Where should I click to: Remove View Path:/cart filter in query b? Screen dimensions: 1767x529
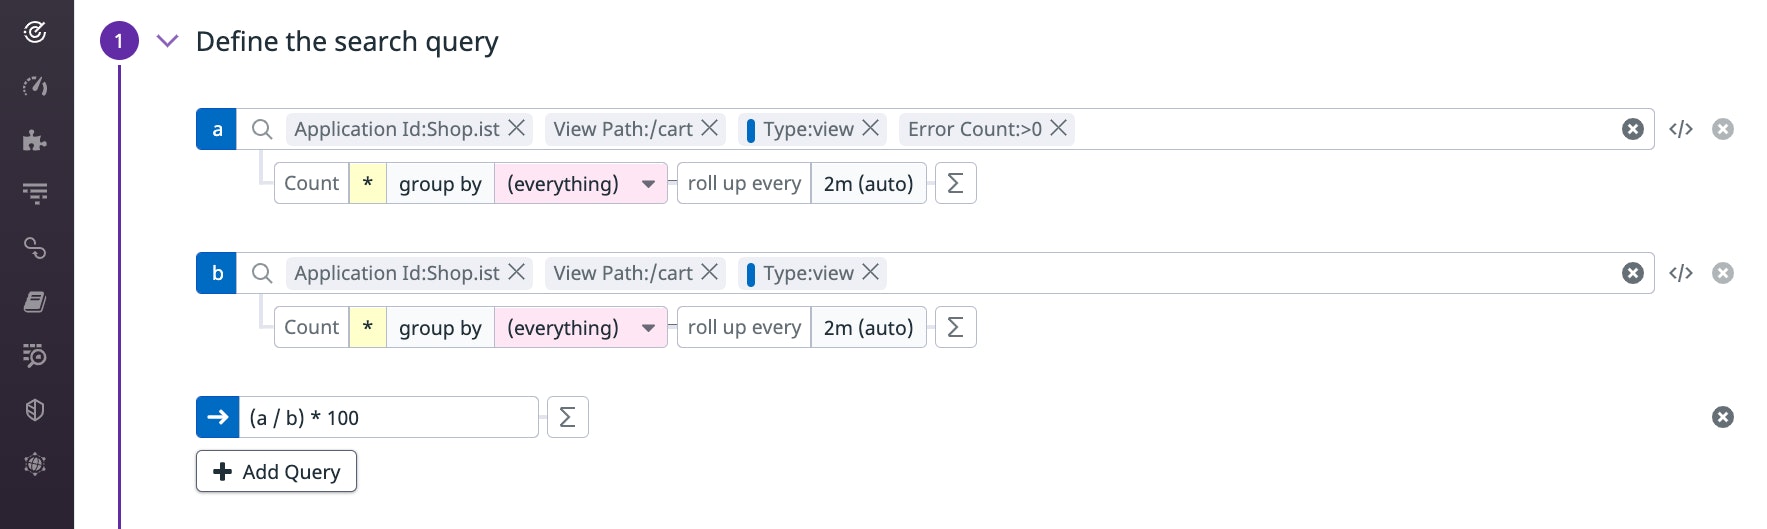[709, 272]
